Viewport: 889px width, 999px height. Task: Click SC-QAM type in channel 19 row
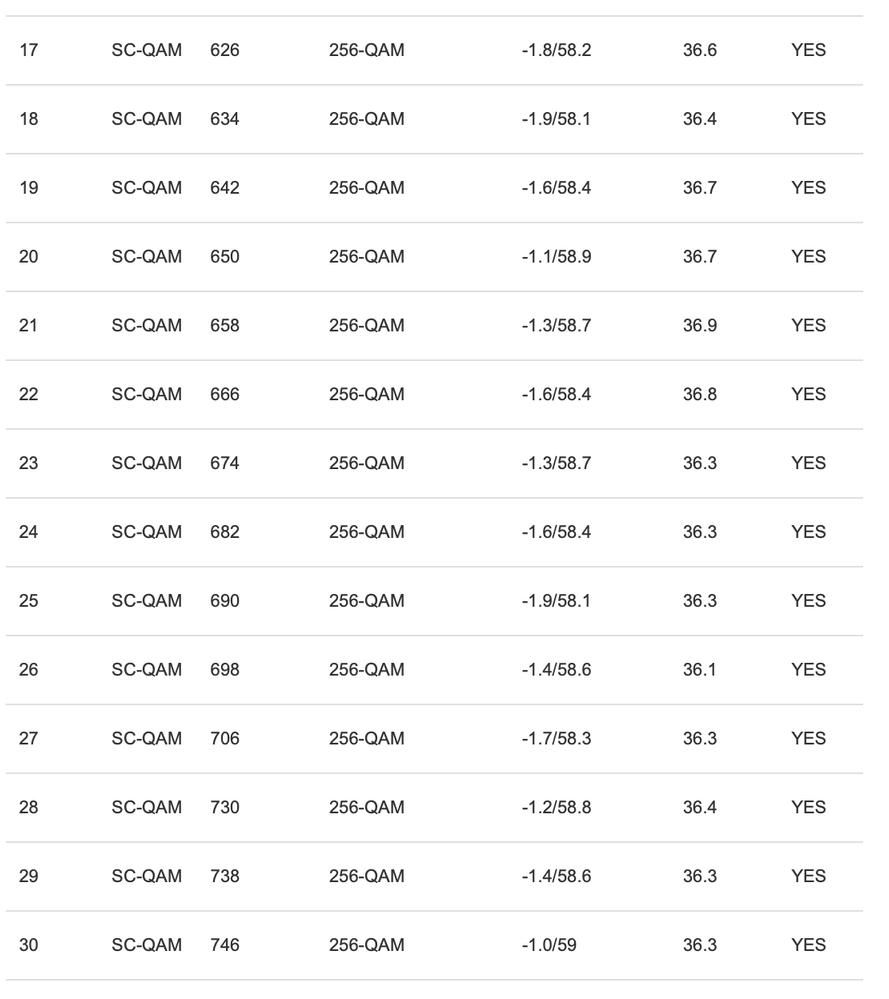pyautogui.click(x=147, y=188)
